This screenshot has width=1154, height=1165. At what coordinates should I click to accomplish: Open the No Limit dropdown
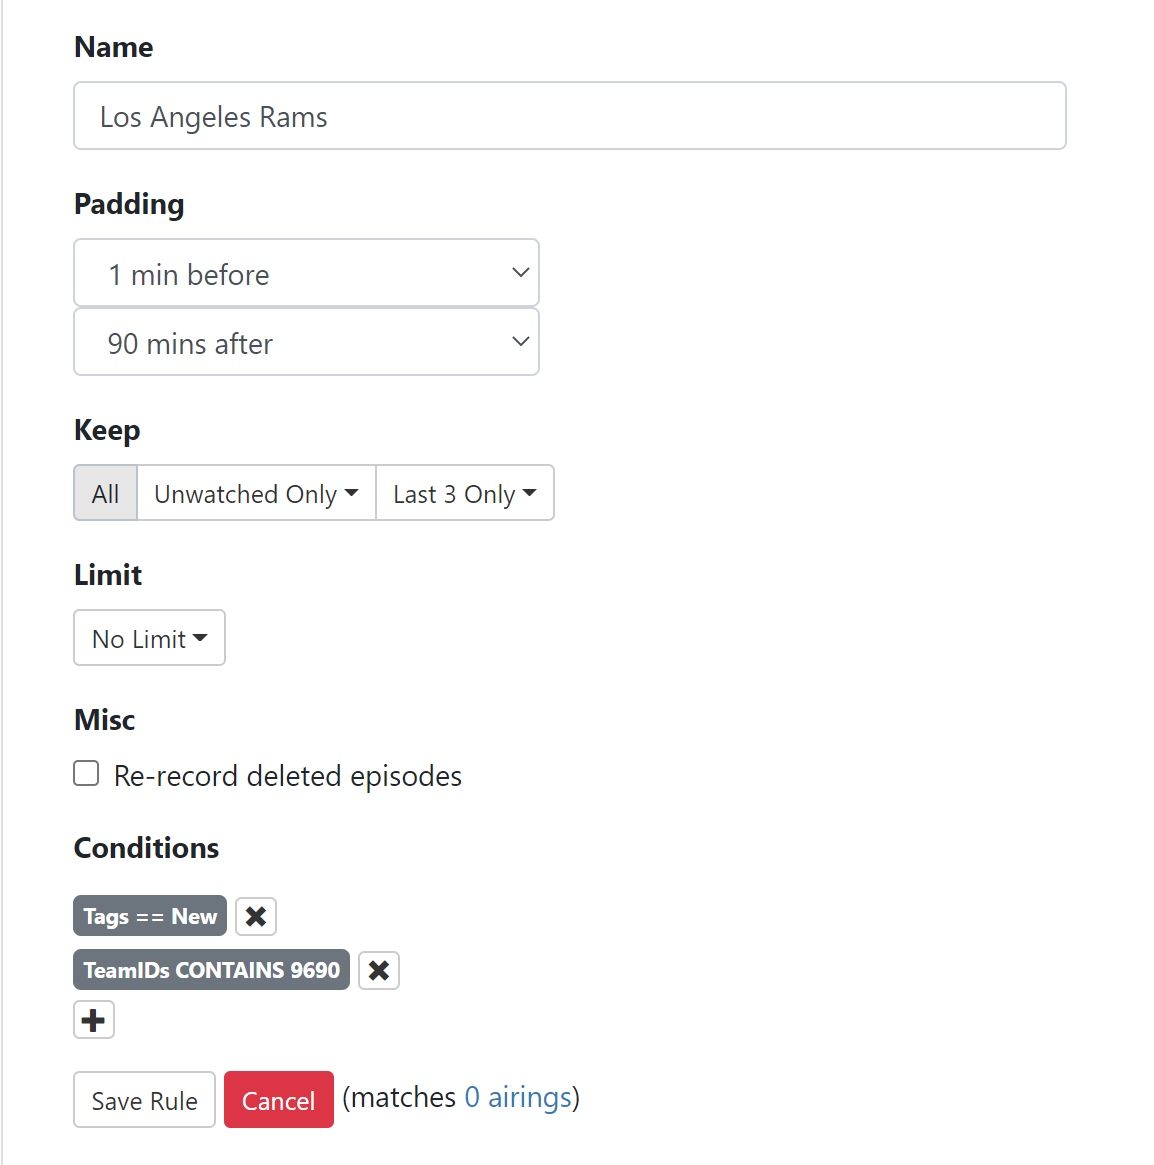tap(149, 638)
